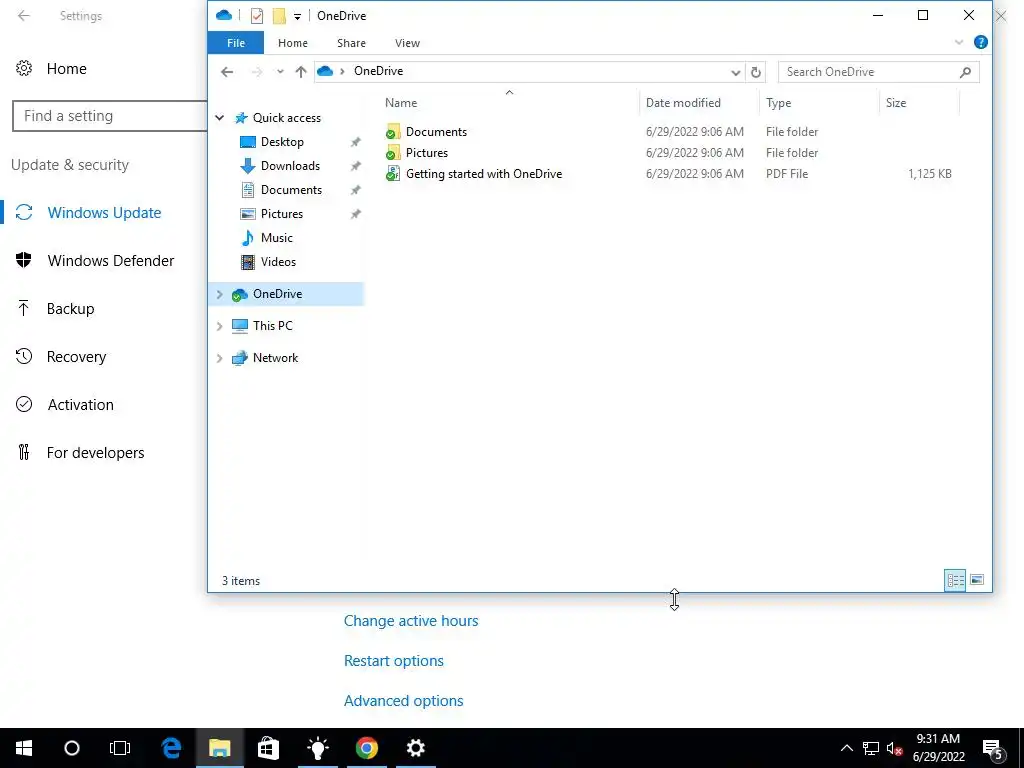Collapse the Quick access tree node
The image size is (1024, 768).
click(220, 118)
